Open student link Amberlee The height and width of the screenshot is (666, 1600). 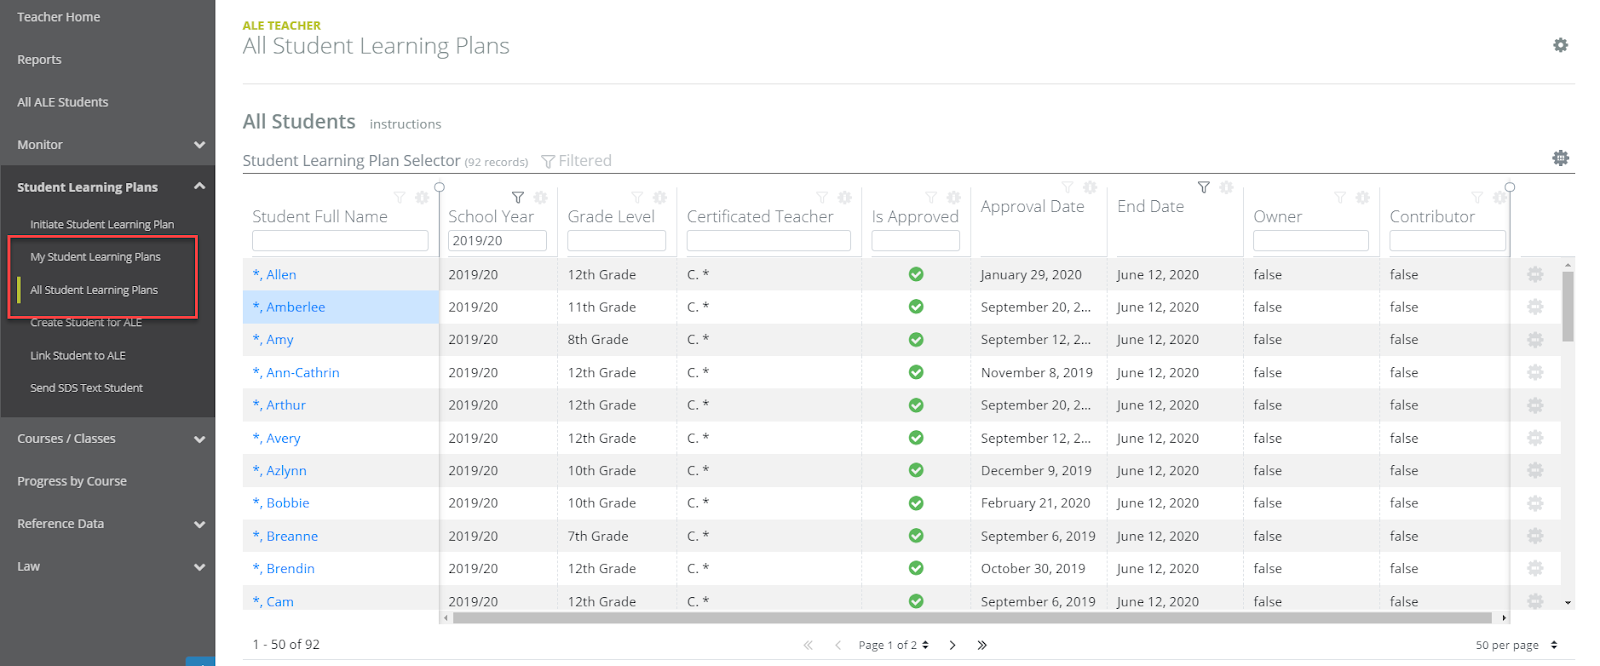click(x=289, y=307)
